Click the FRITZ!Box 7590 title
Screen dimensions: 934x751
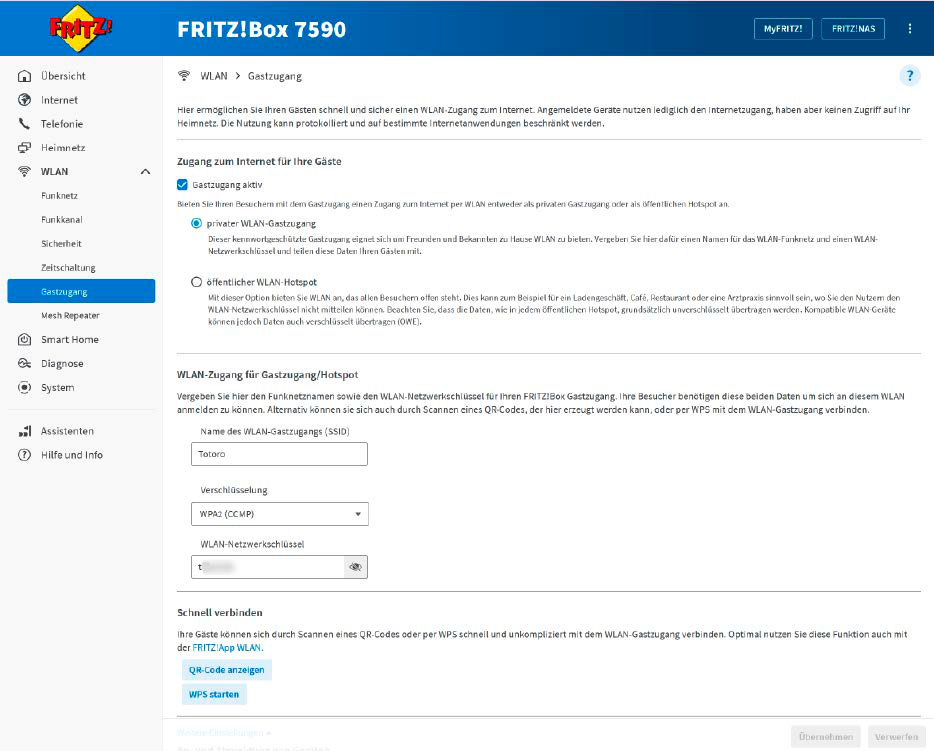(261, 29)
